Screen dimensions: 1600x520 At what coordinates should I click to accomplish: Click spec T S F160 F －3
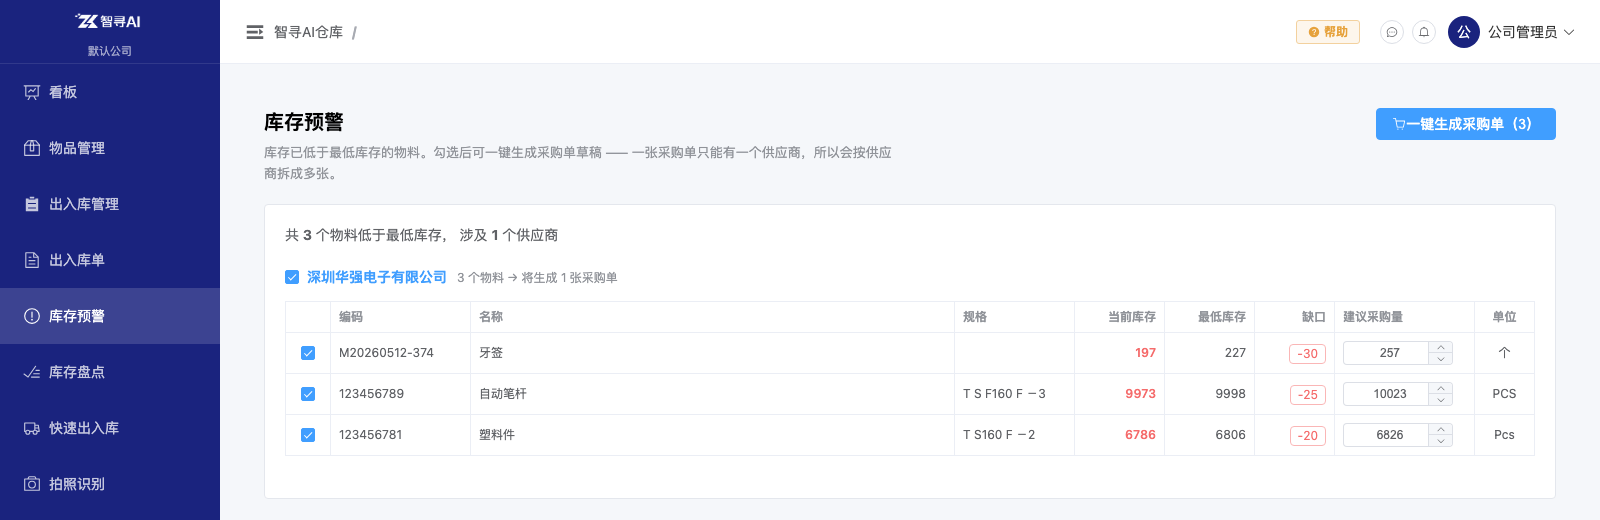coord(1004,394)
